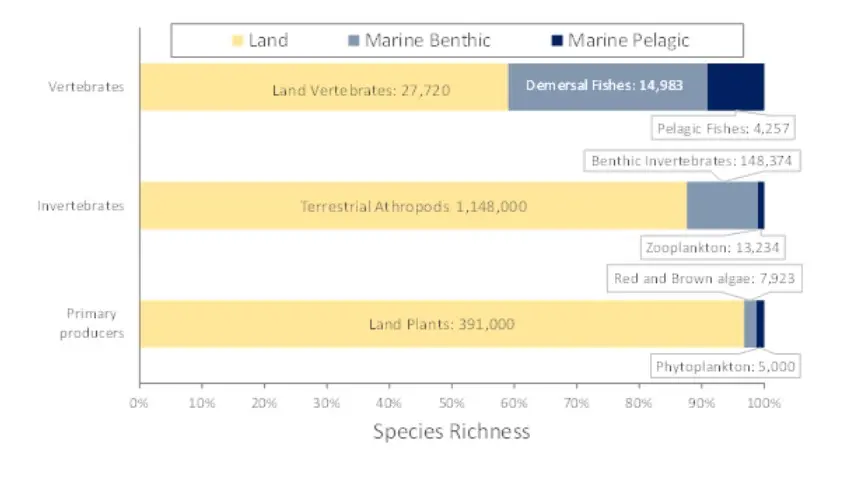The height and width of the screenshot is (479, 862).
Task: Click the 50% tick label on axis
Action: pos(451,402)
